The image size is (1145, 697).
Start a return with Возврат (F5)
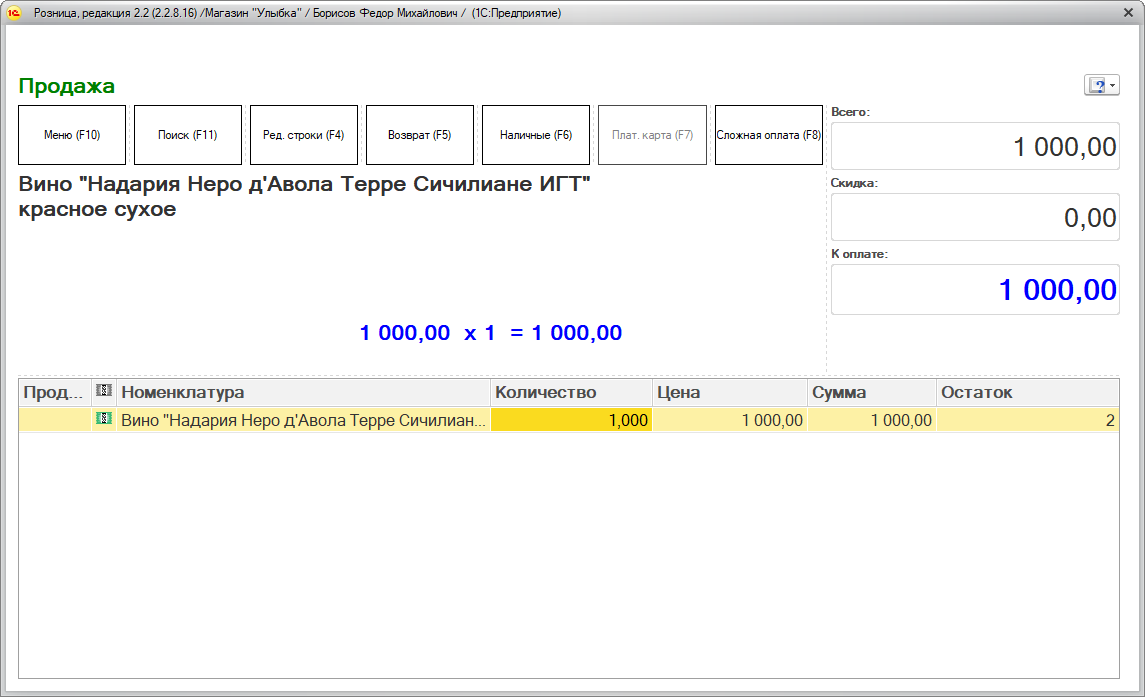click(420, 135)
